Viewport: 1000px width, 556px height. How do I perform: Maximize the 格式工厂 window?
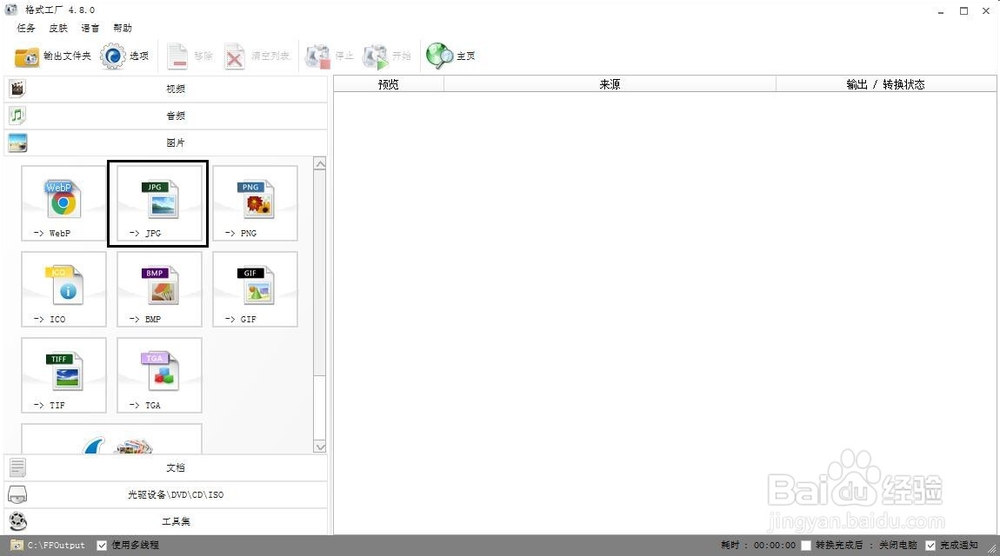(964, 11)
